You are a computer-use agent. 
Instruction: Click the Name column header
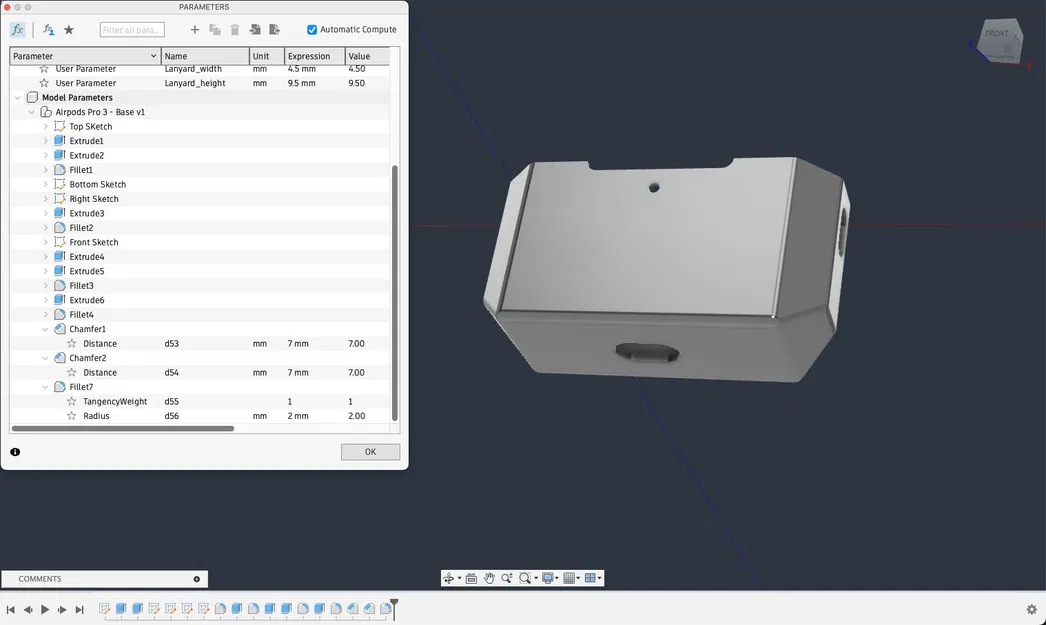[x=205, y=56]
